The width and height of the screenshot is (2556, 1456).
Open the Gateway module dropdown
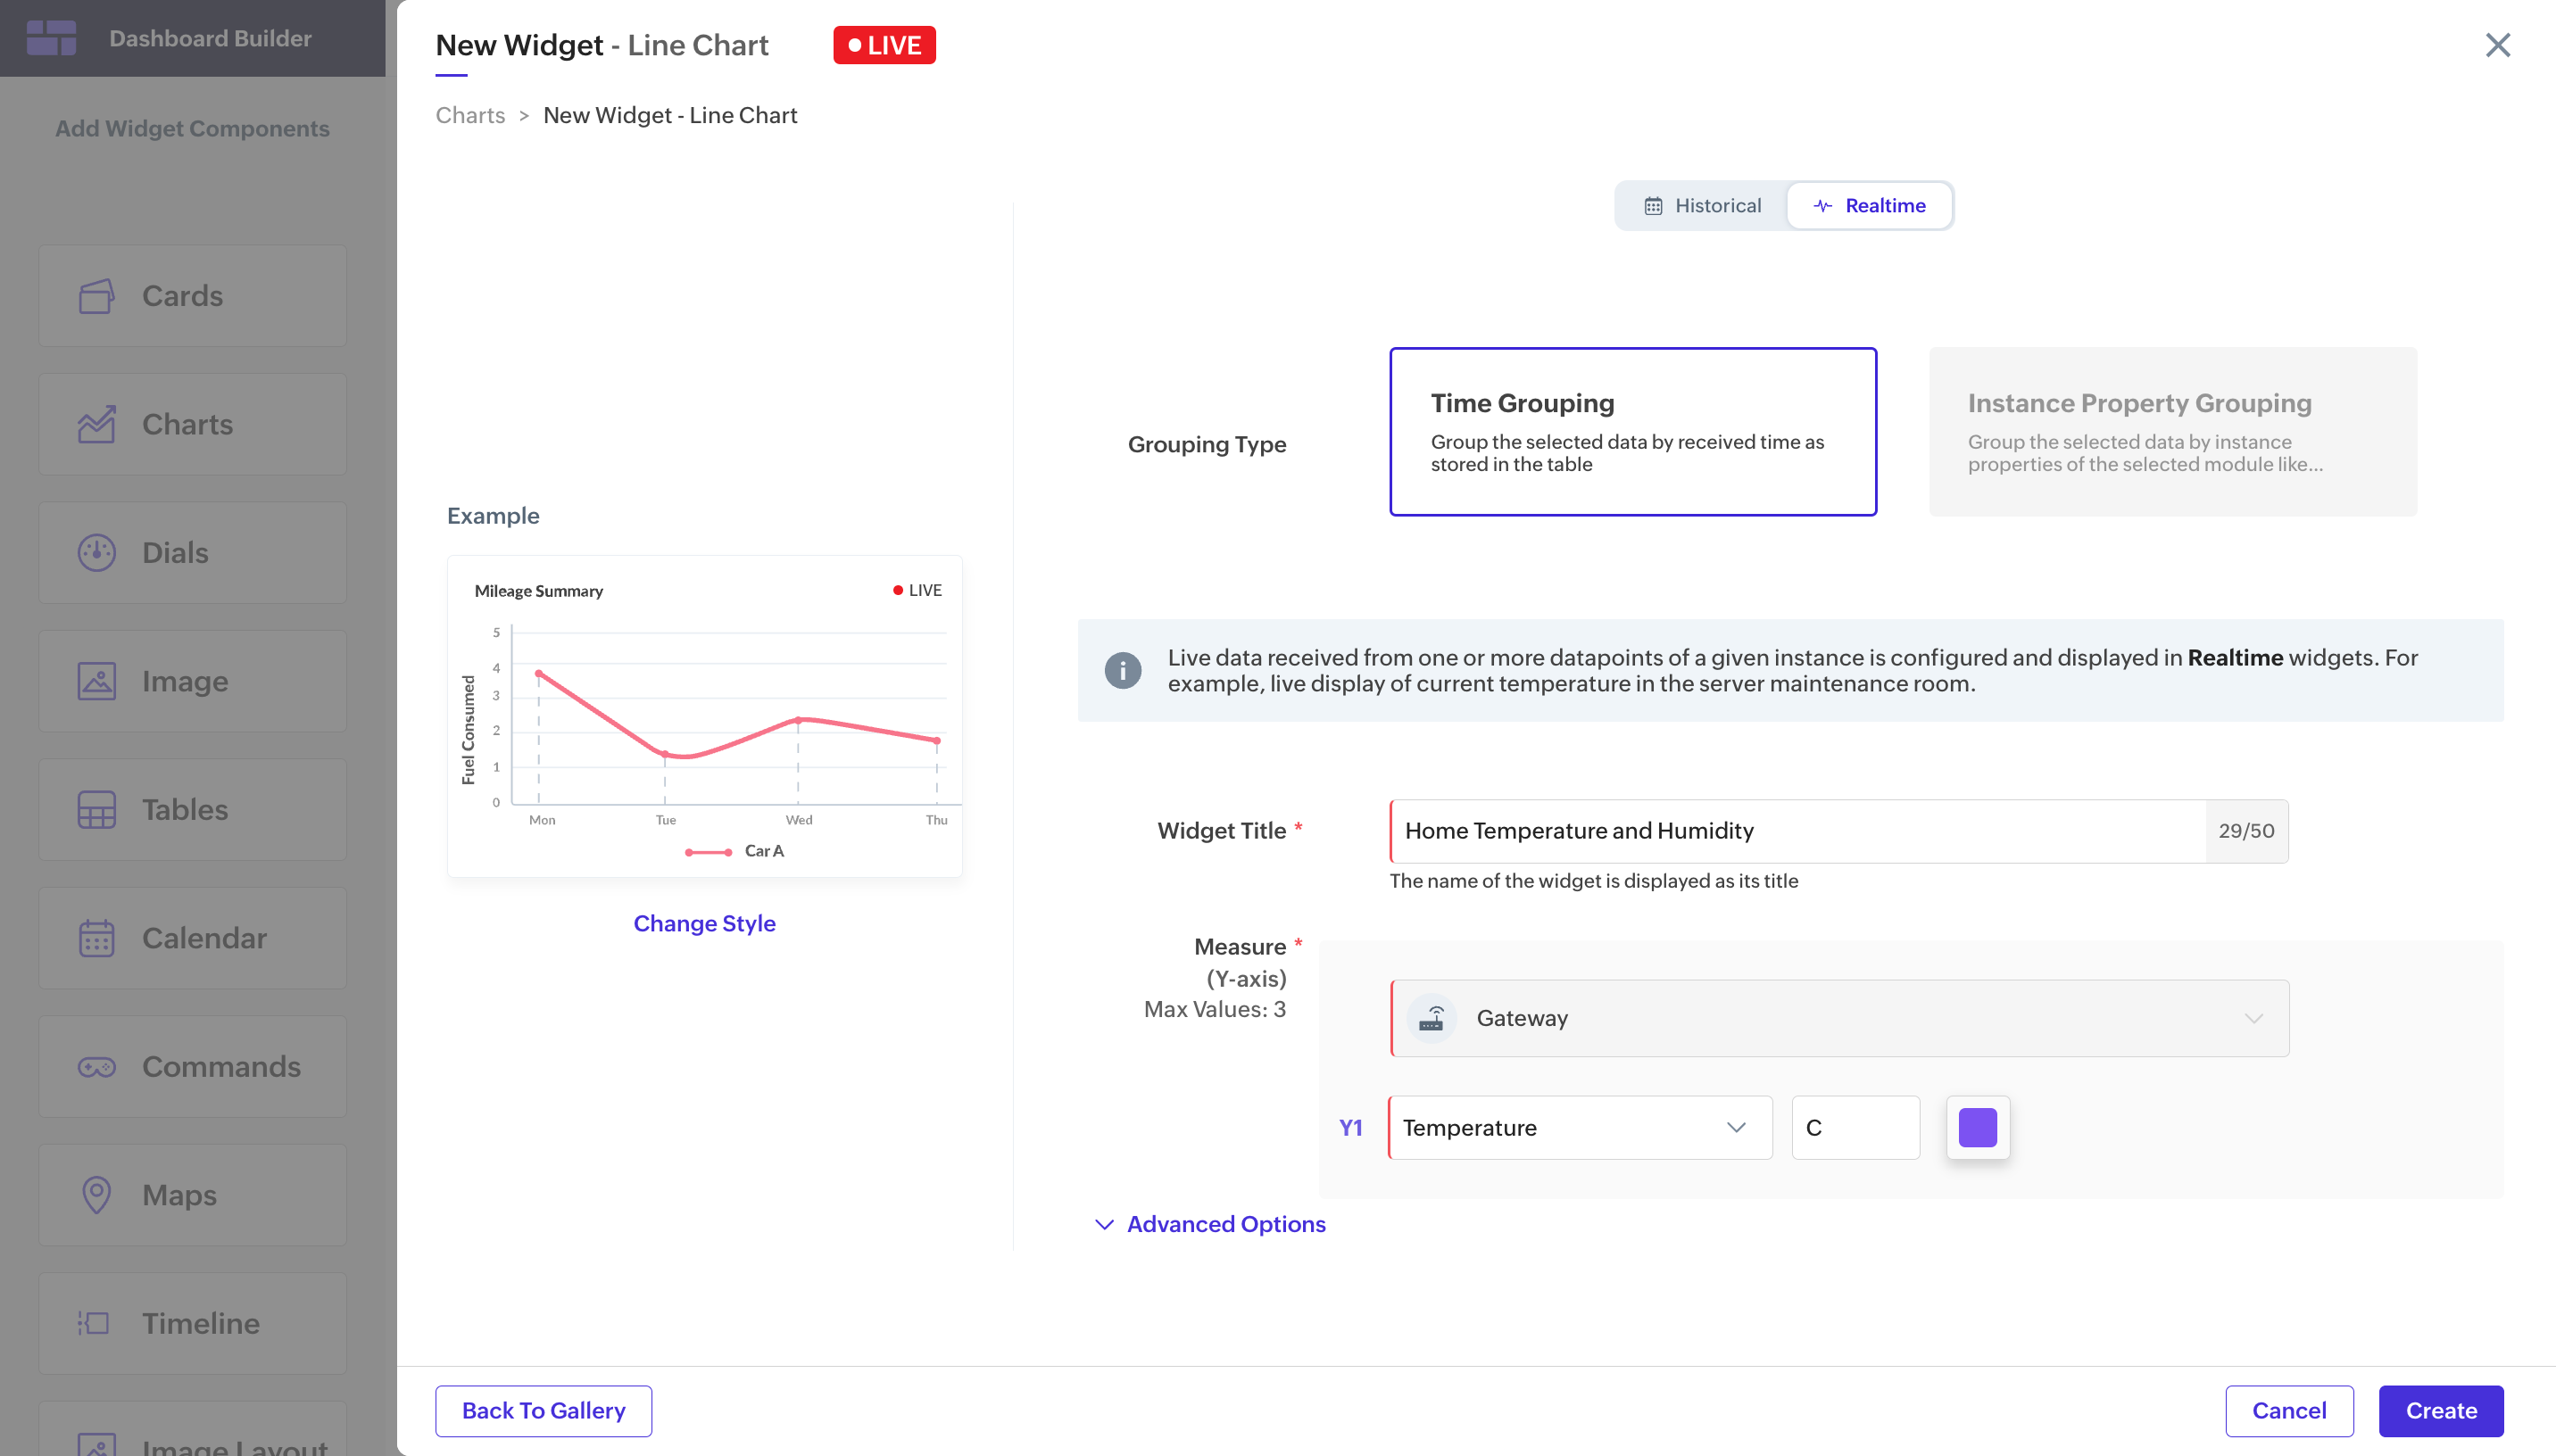(1838, 1018)
